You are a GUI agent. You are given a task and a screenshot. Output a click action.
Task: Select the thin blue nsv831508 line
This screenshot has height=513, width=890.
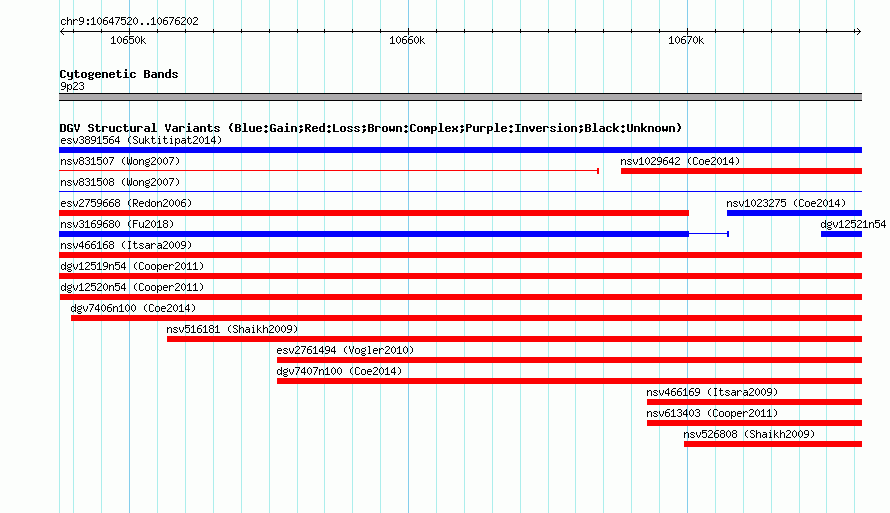click(460, 192)
